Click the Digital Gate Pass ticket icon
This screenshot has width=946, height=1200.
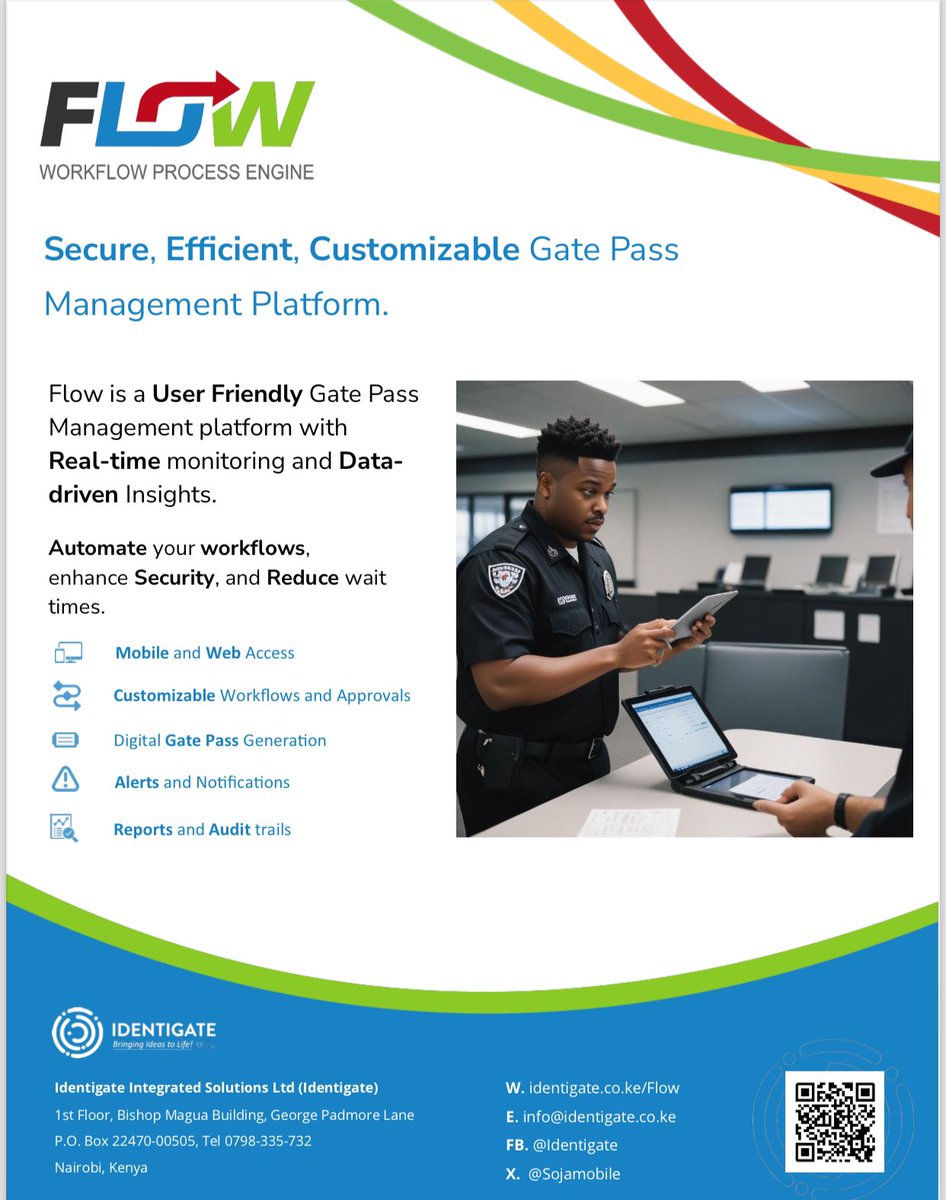[66, 740]
